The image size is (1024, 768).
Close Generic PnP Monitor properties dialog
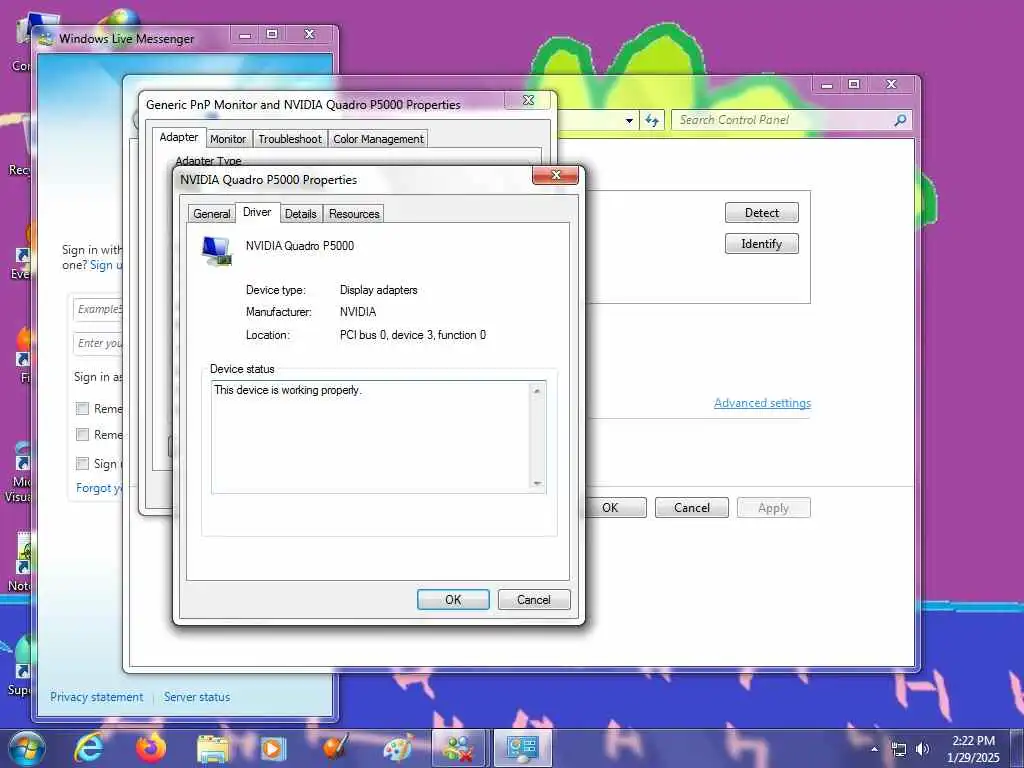pyautogui.click(x=528, y=100)
